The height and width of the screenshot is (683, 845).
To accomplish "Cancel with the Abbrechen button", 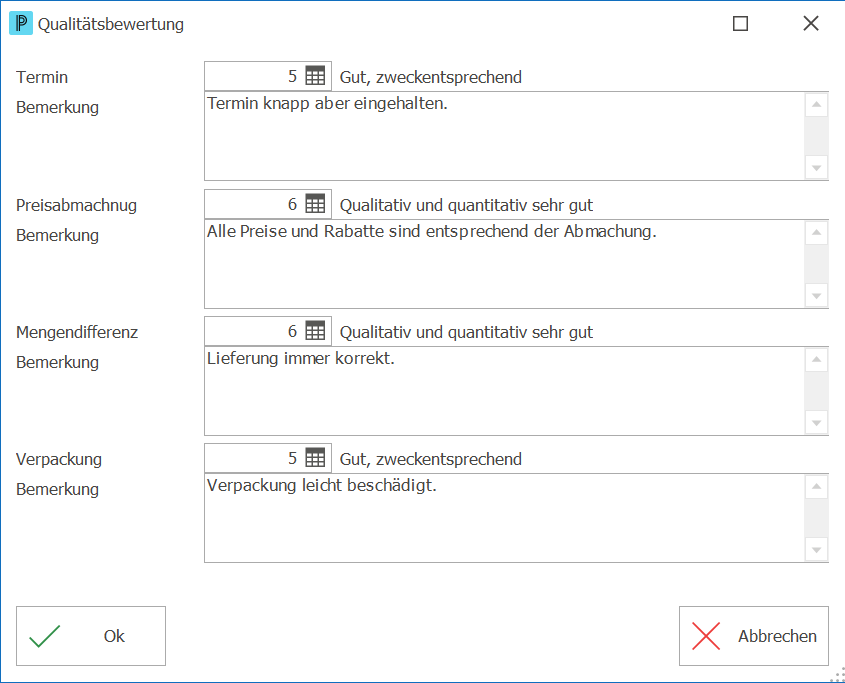I will [754, 636].
